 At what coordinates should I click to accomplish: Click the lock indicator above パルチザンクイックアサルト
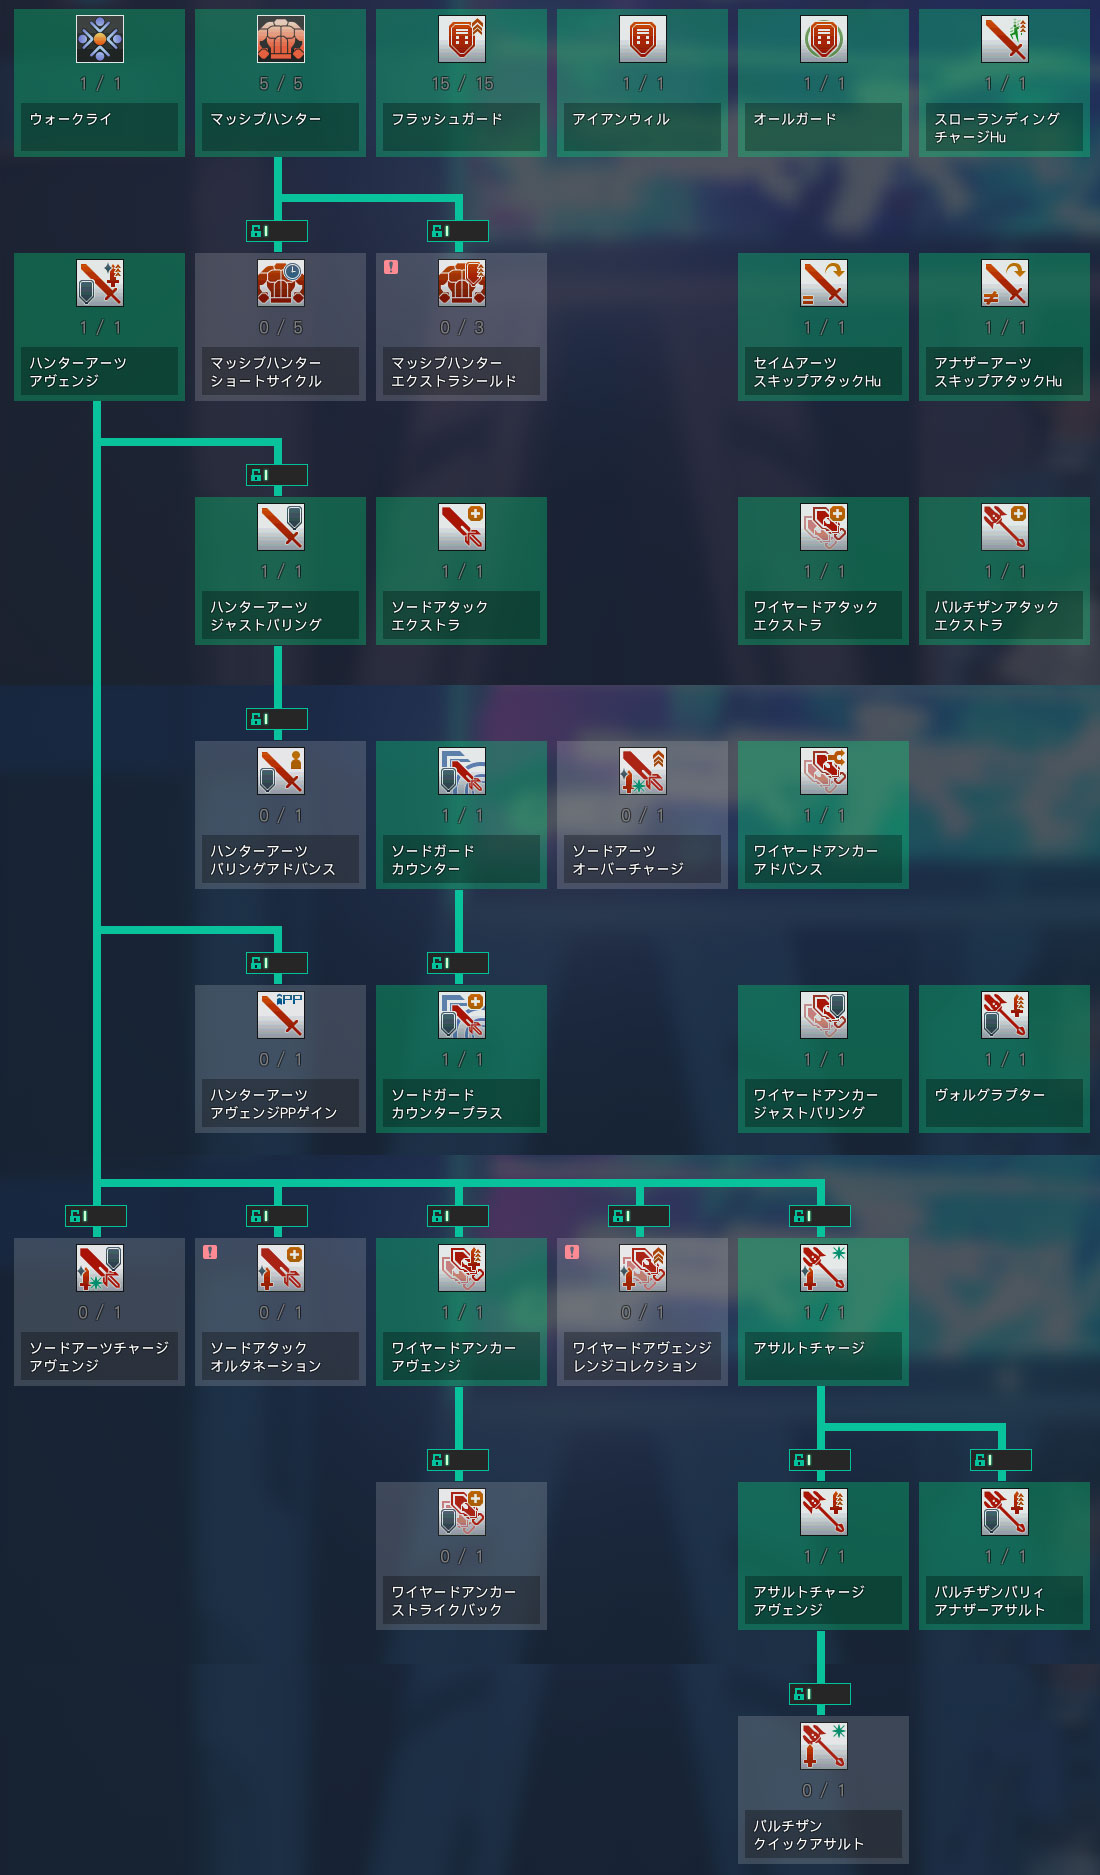[x=820, y=1694]
